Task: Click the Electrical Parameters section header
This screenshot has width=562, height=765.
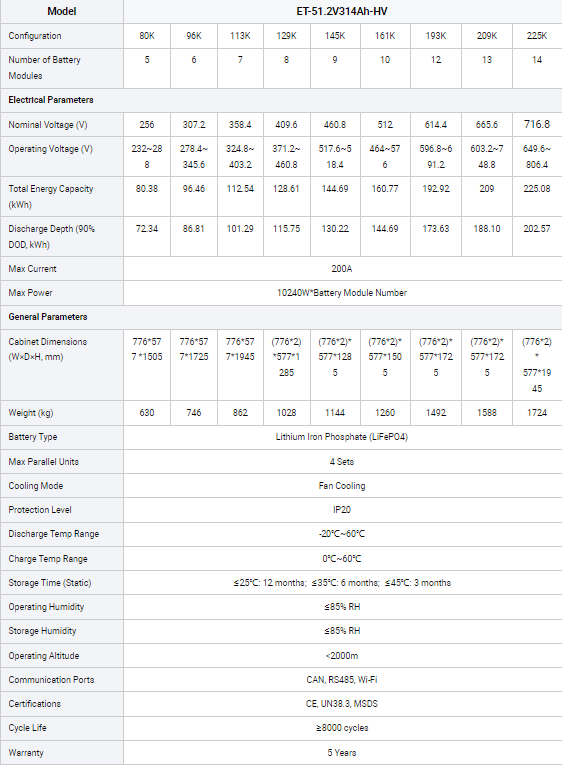Action: 51,100
